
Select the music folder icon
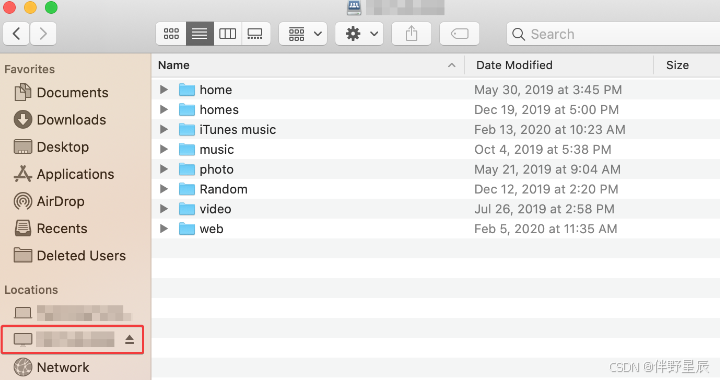[186, 149]
